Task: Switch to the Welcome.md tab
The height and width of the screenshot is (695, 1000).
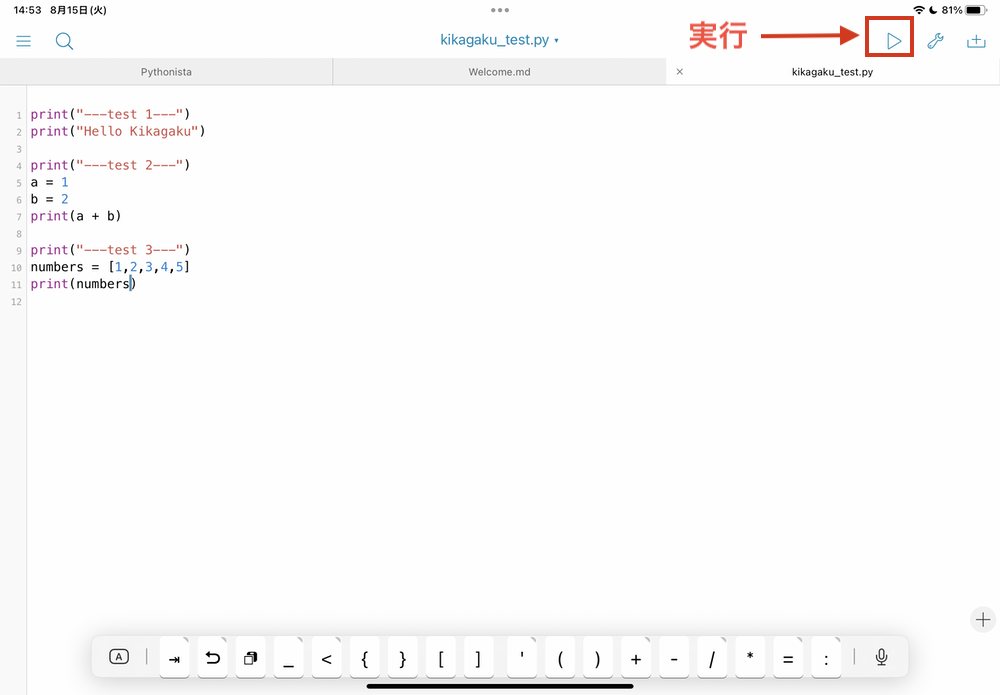Action: (x=500, y=71)
